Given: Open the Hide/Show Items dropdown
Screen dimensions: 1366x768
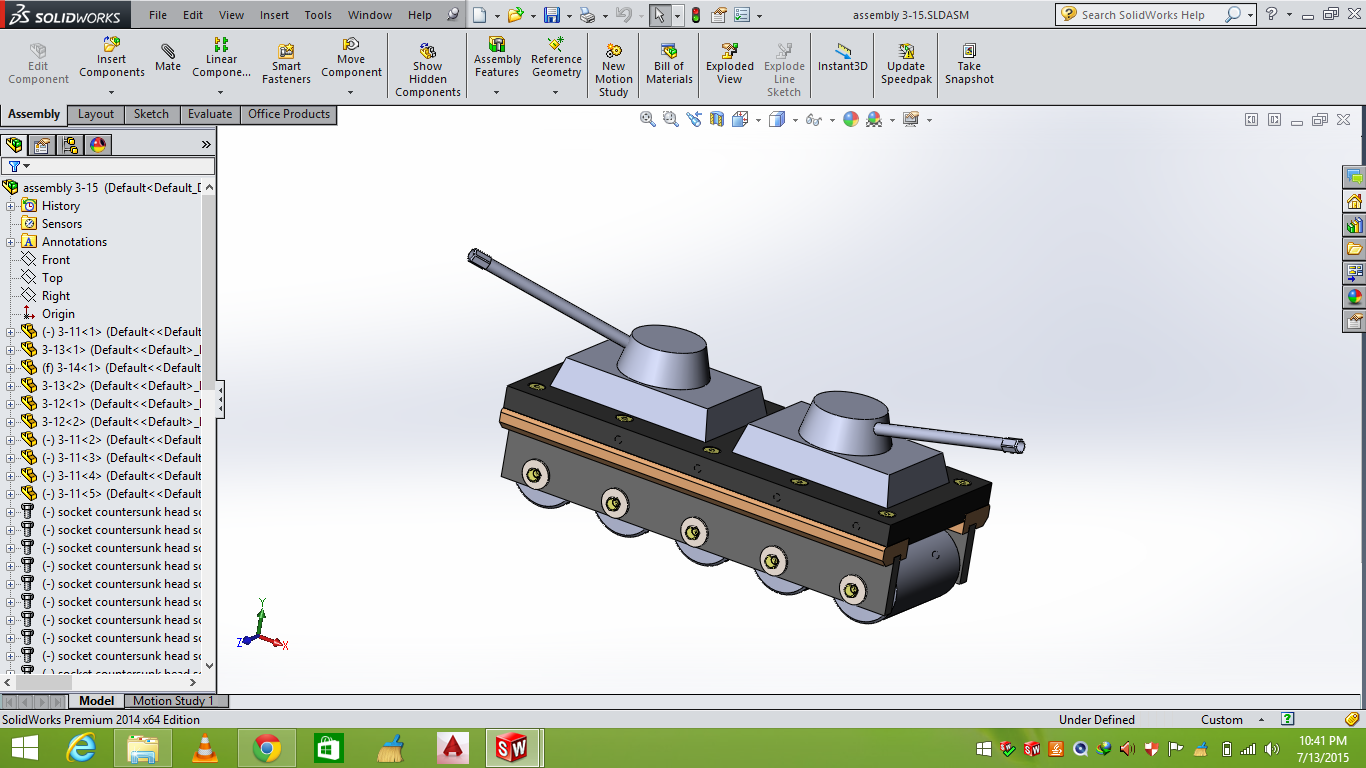Looking at the screenshot, I should click(x=832, y=120).
